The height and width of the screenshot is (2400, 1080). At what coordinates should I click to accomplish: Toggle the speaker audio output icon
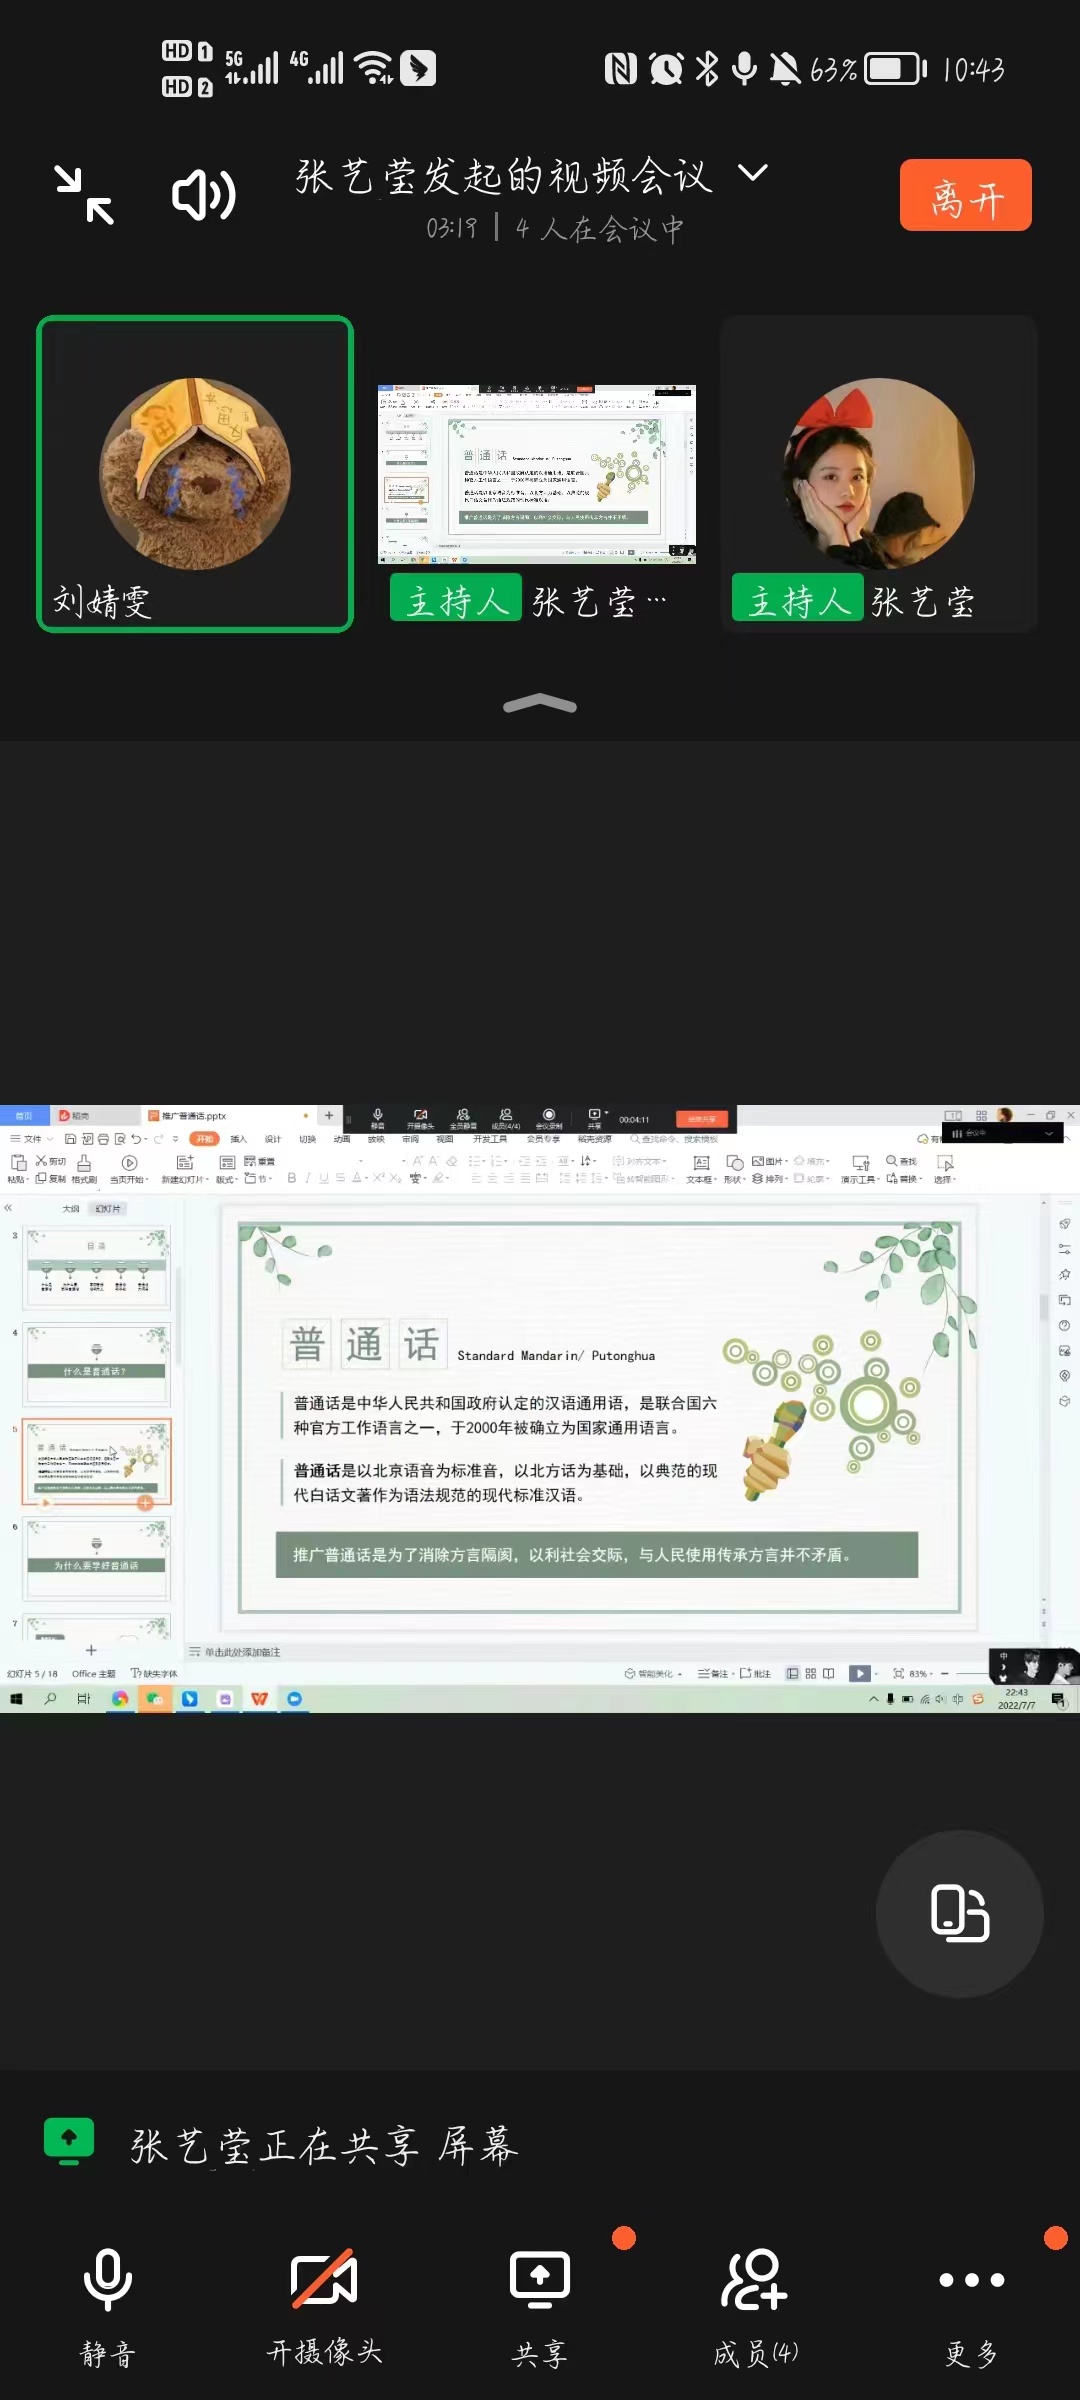pyautogui.click(x=204, y=195)
